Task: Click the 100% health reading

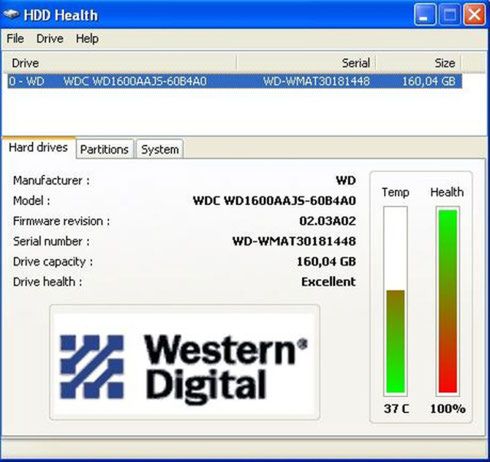Action: click(x=448, y=409)
